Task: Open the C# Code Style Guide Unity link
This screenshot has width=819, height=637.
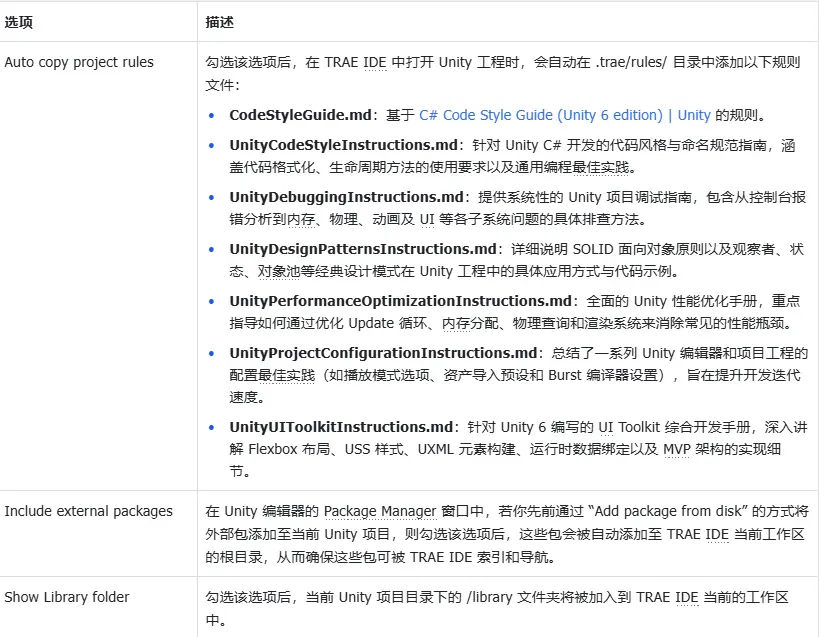Action: click(565, 115)
